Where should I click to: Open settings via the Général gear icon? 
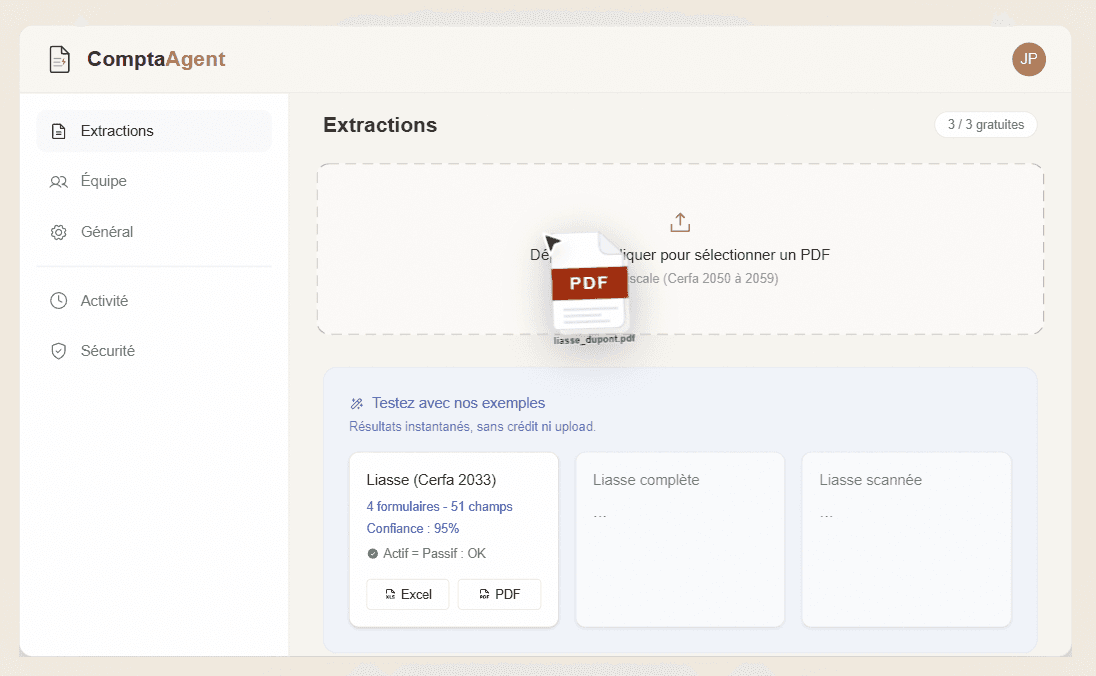[x=58, y=231]
